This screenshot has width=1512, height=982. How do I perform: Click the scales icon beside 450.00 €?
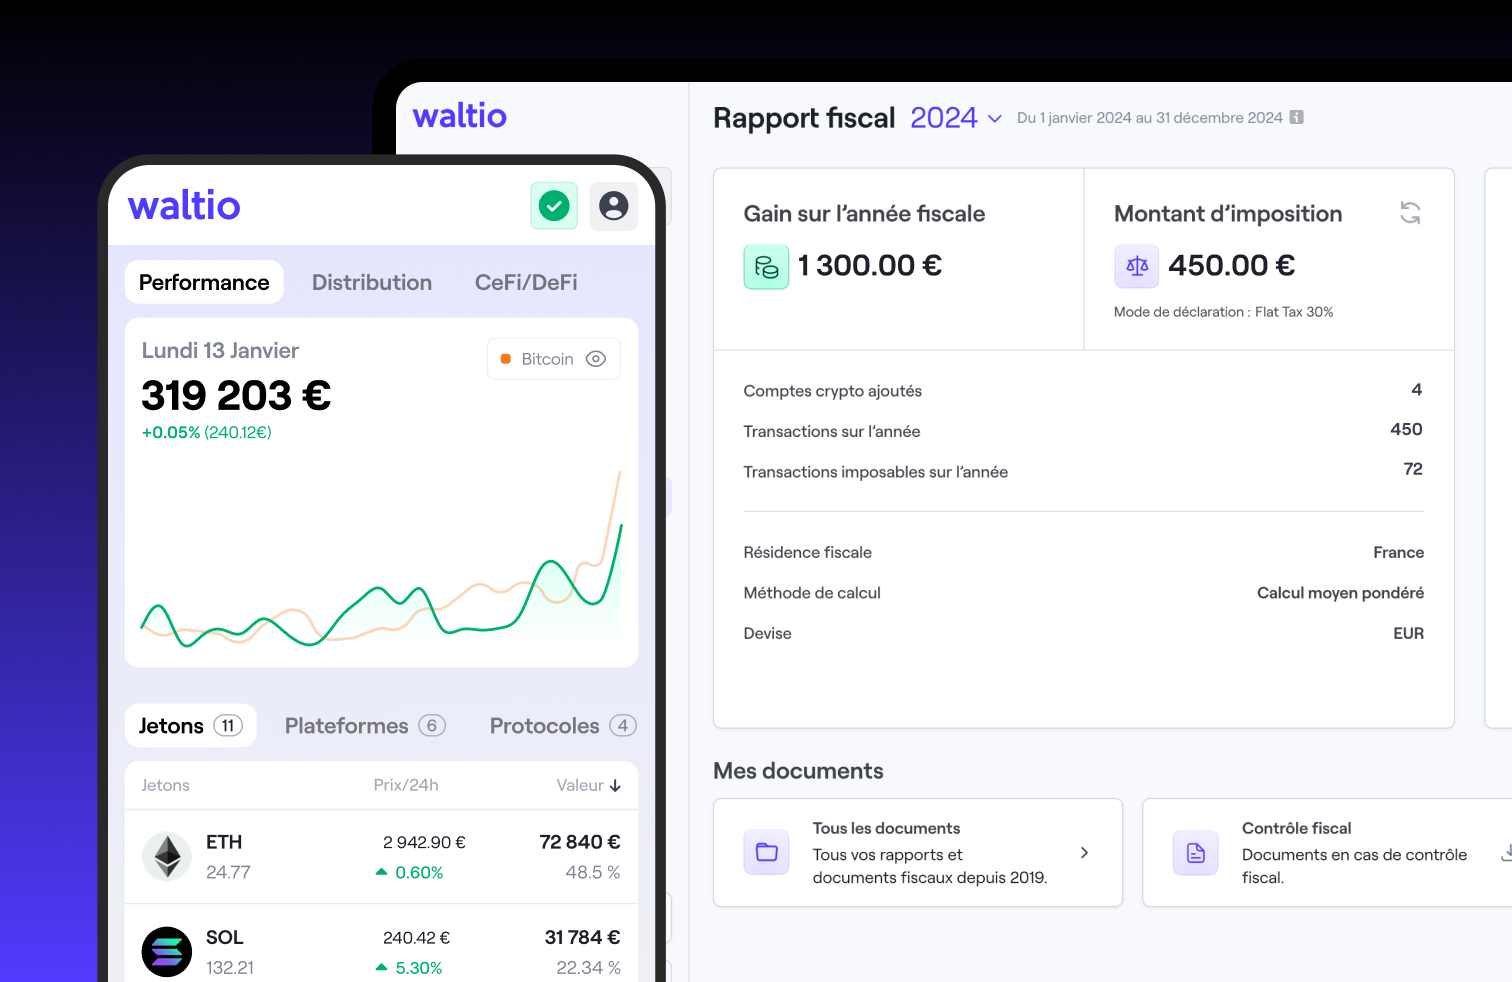pyautogui.click(x=1136, y=266)
